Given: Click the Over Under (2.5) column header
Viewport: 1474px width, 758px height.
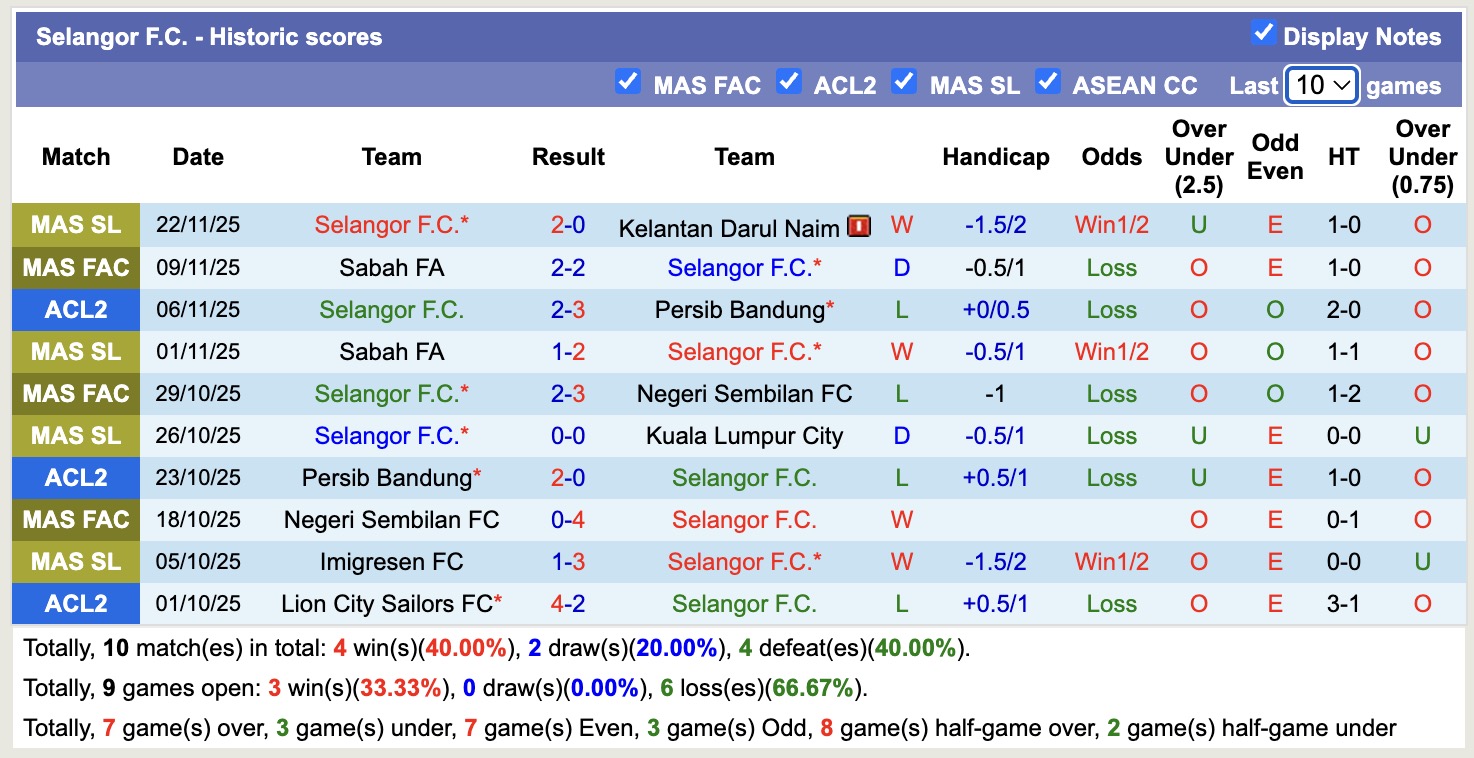Looking at the screenshot, I should tap(1198, 157).
